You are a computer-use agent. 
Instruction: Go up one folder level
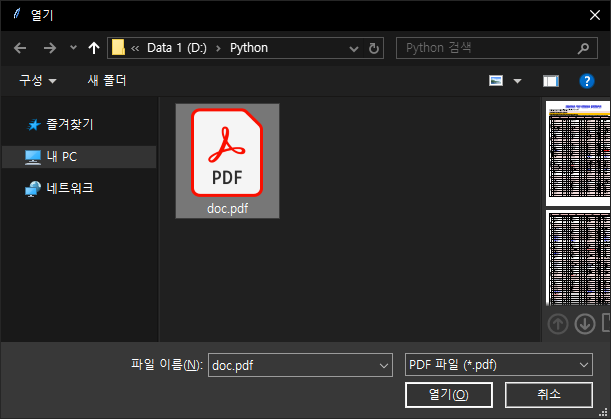pyautogui.click(x=94, y=48)
